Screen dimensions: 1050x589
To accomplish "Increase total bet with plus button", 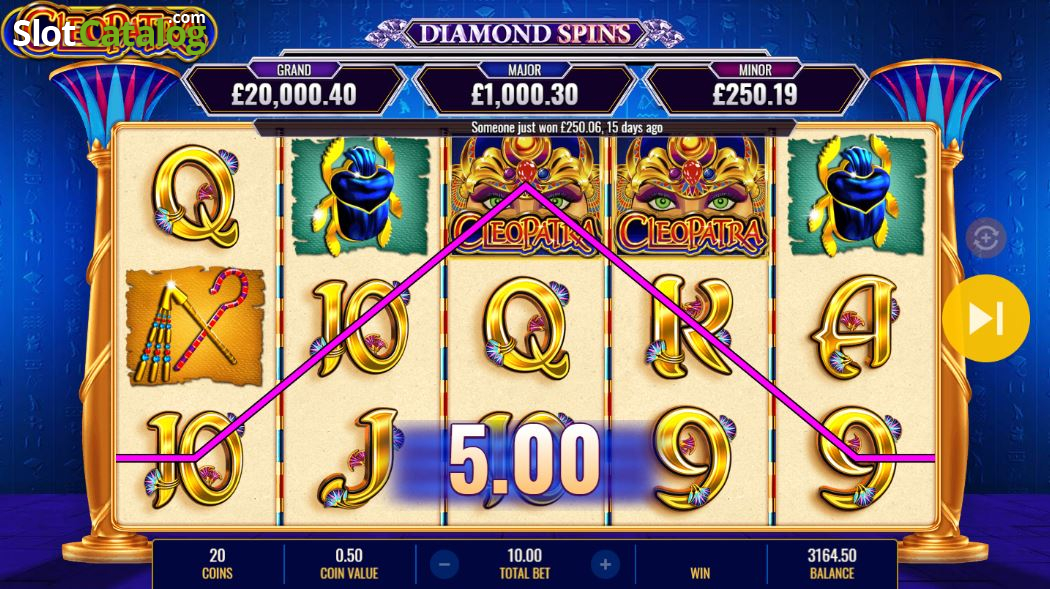I will pos(605,564).
